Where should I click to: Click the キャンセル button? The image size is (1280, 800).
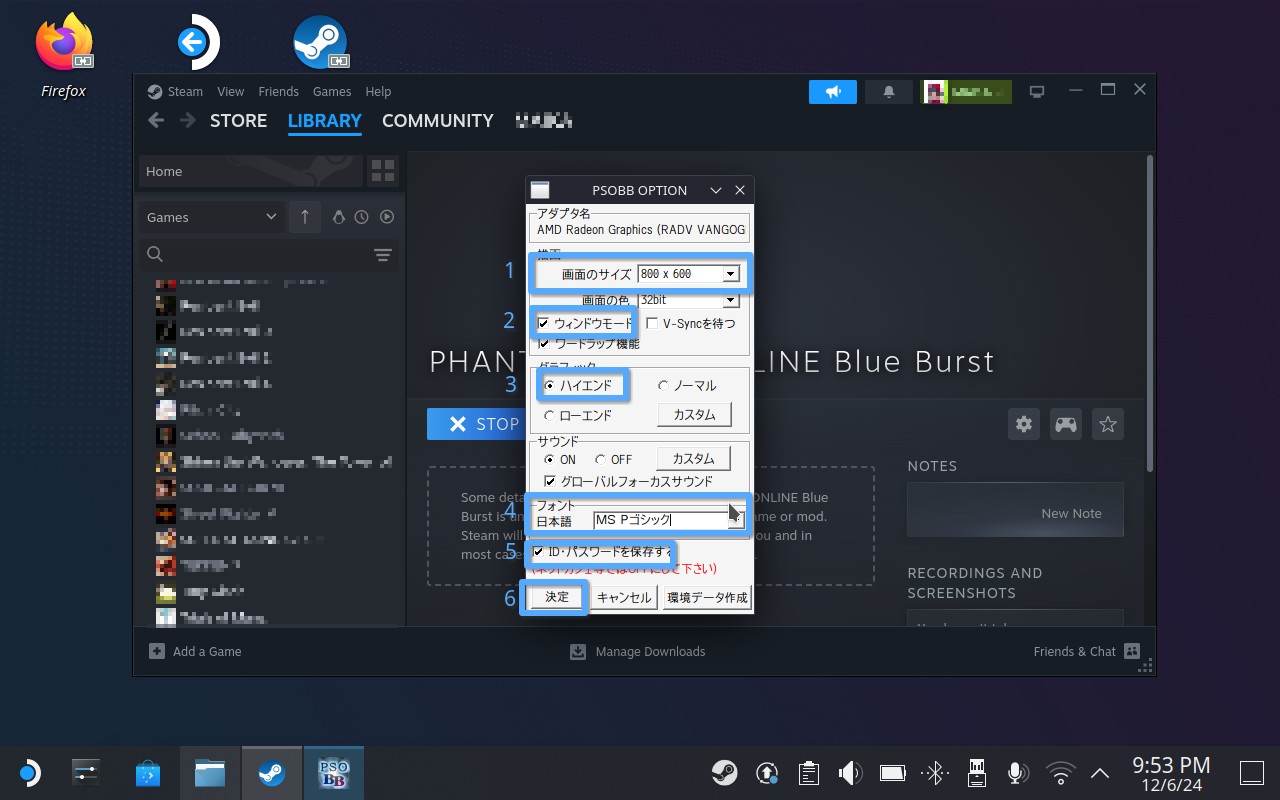(624, 598)
